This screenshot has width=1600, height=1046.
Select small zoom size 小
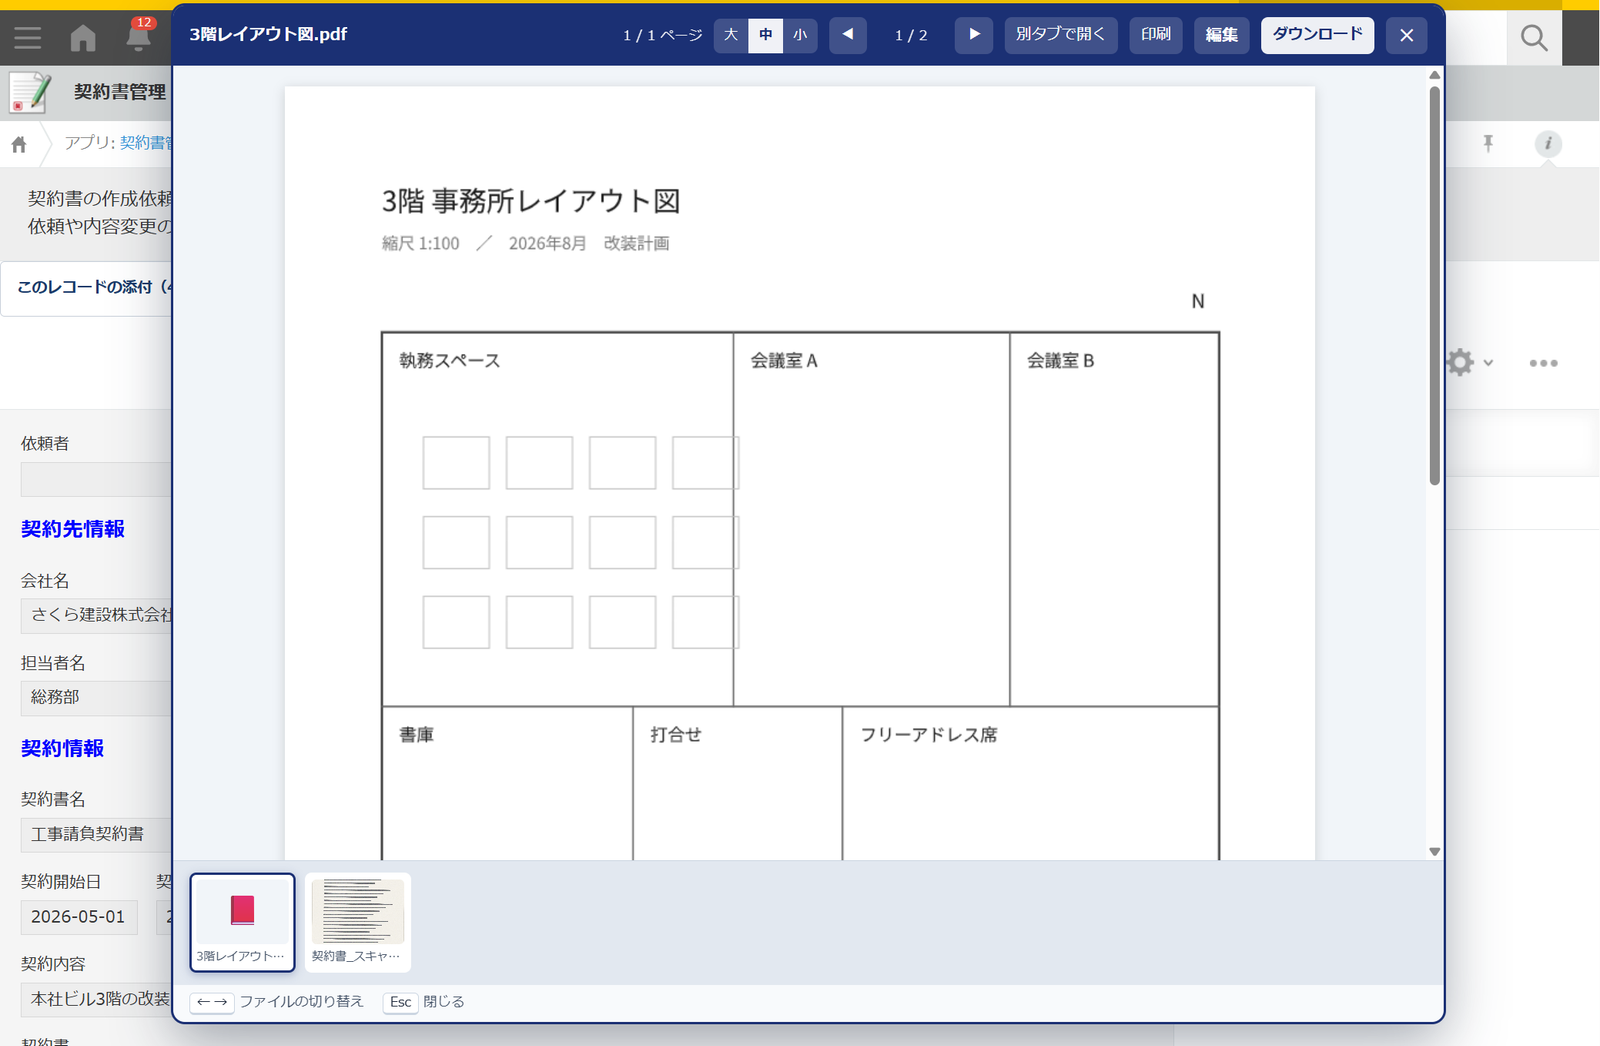tap(800, 35)
